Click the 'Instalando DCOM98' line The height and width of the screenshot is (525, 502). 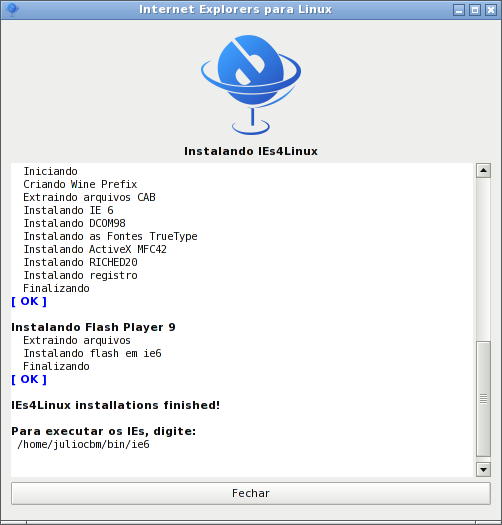(74, 223)
